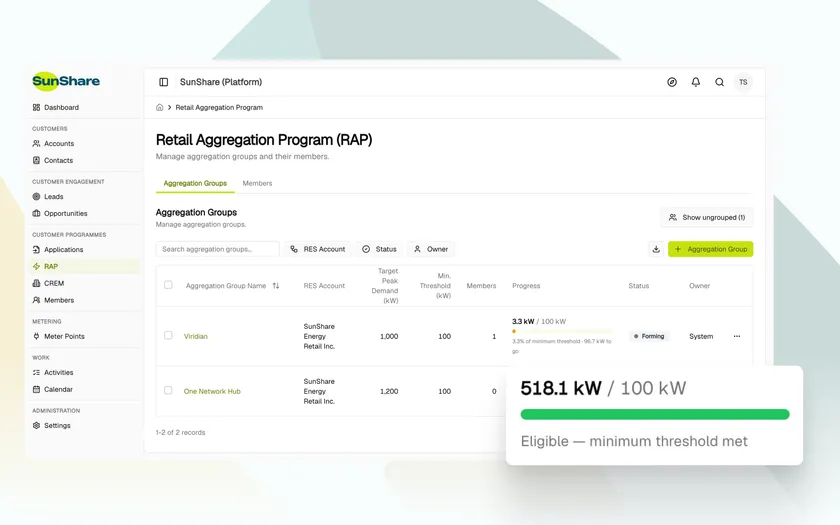The width and height of the screenshot is (840, 525).
Task: Click the search magnifier icon
Action: pos(719,82)
